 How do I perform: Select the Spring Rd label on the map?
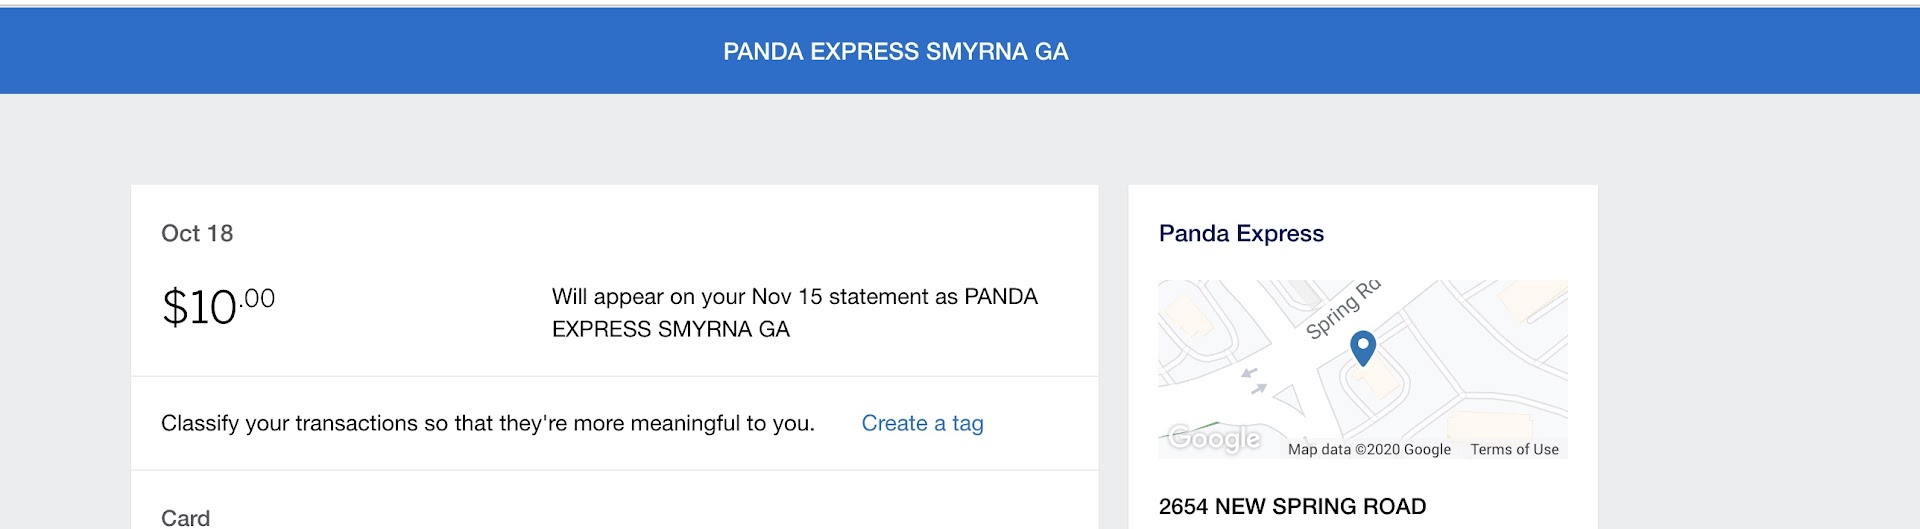coord(1342,310)
